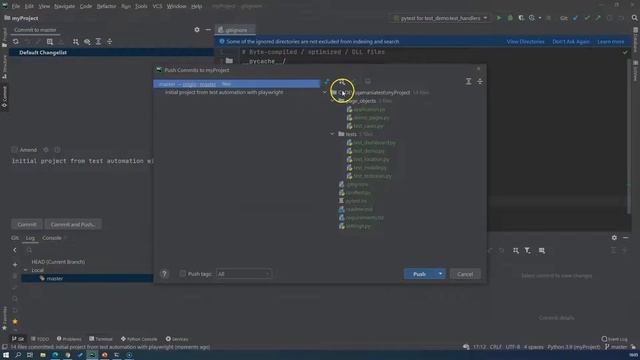Select the initial project commit in Push dialog

224,92
